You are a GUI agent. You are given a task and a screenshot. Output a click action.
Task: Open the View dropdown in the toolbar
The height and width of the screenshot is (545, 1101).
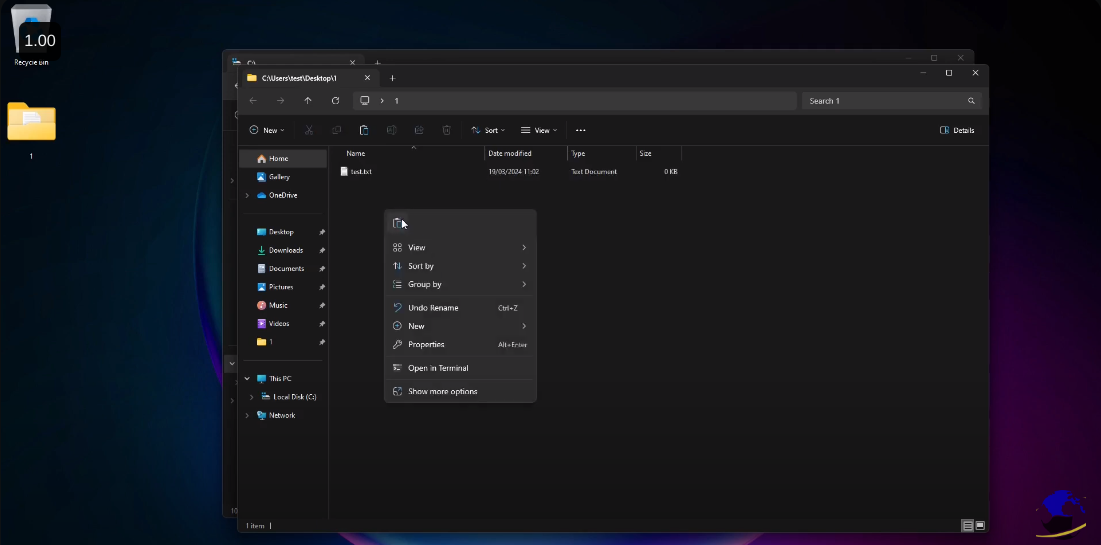tap(539, 130)
